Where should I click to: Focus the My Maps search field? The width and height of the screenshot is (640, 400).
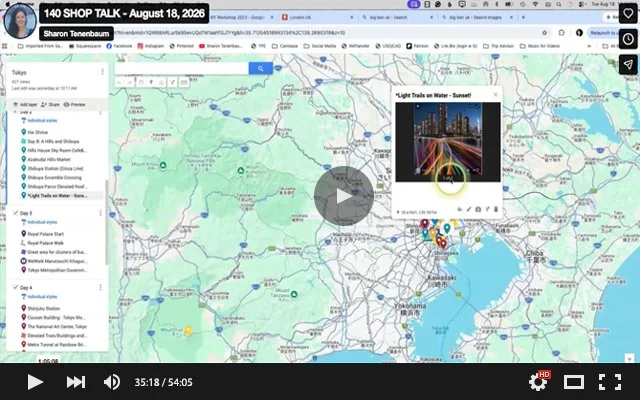pos(182,69)
